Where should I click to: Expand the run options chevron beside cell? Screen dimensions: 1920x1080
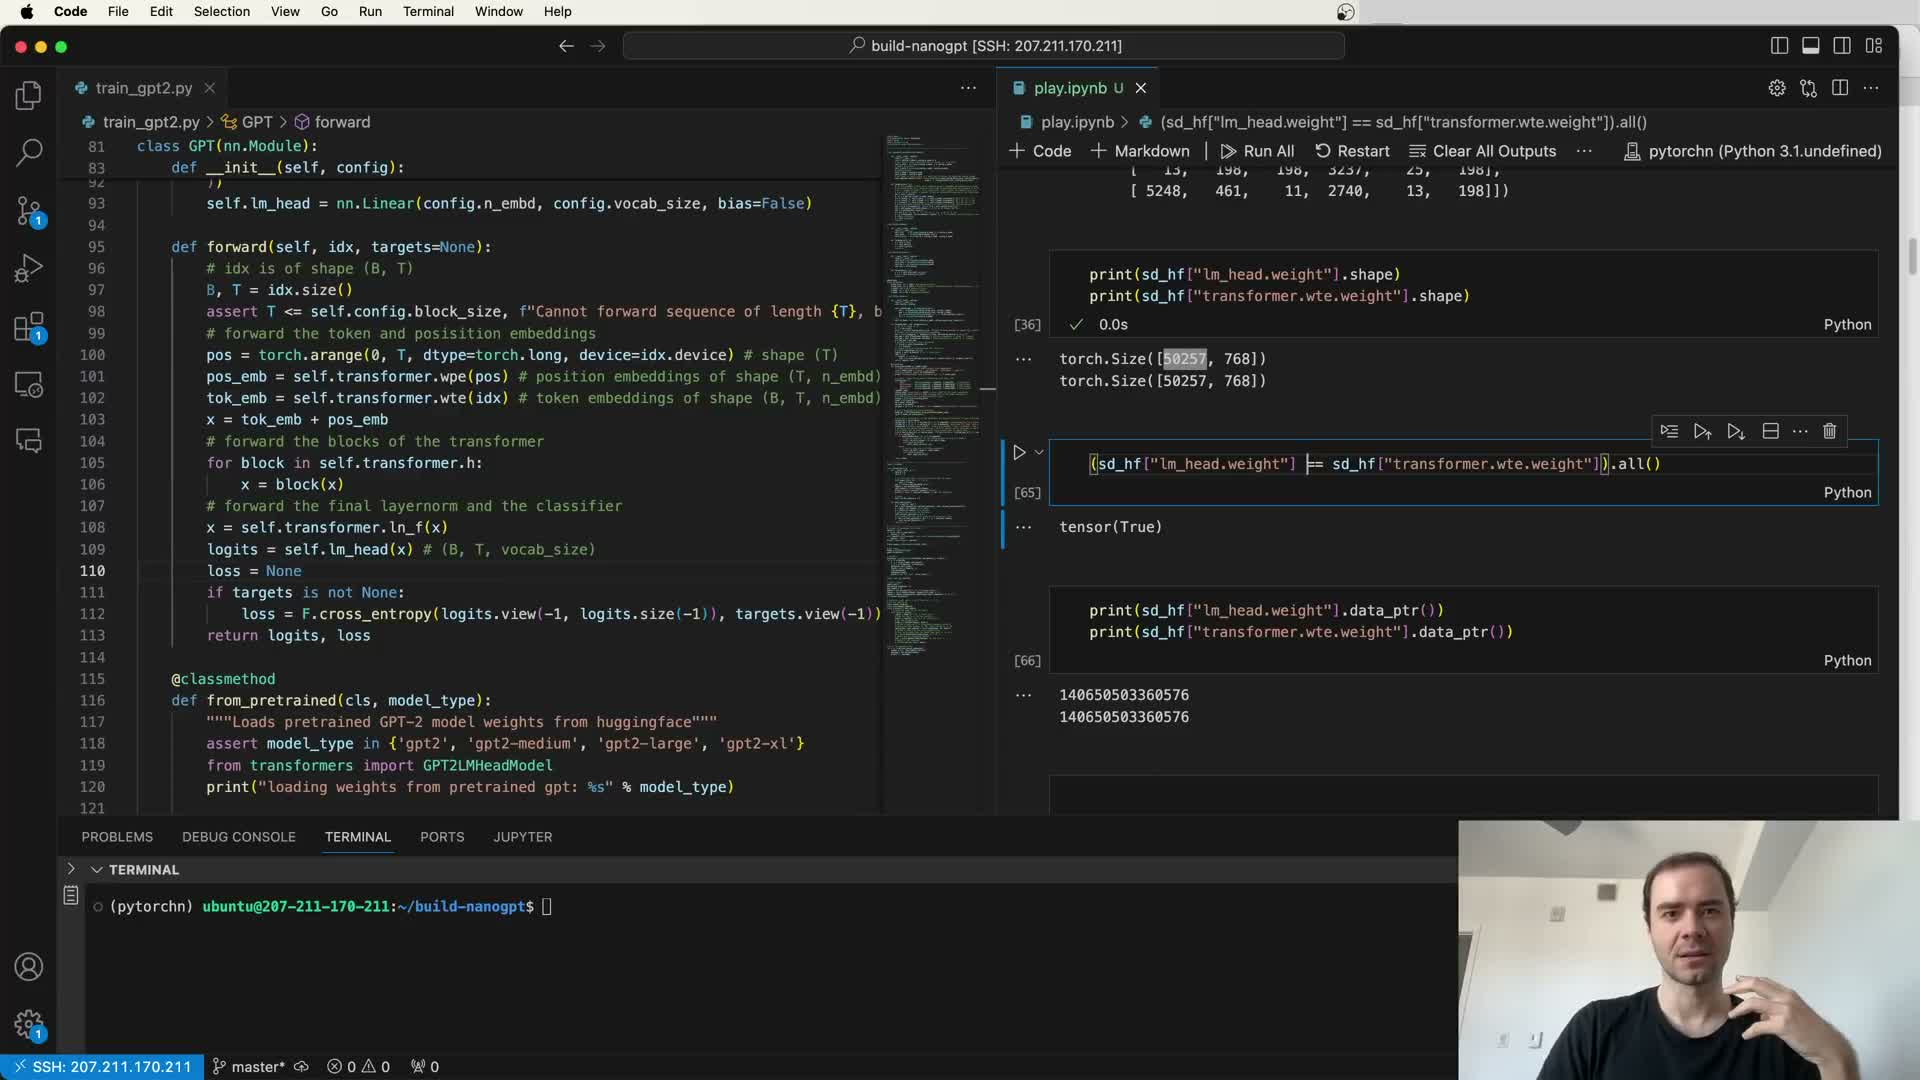pos(1039,453)
